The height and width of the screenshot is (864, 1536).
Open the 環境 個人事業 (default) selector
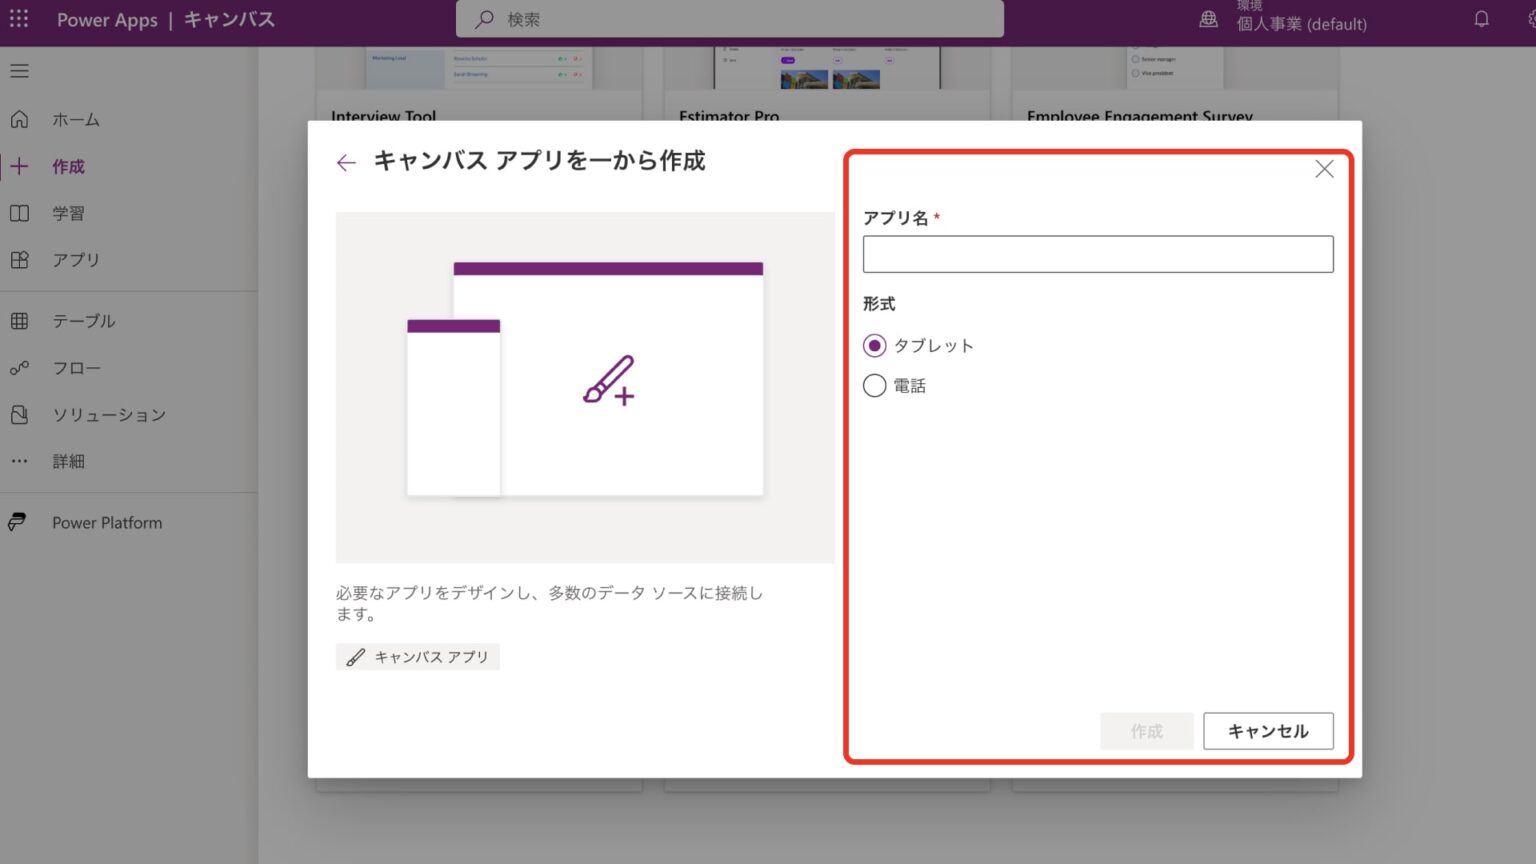1300,19
